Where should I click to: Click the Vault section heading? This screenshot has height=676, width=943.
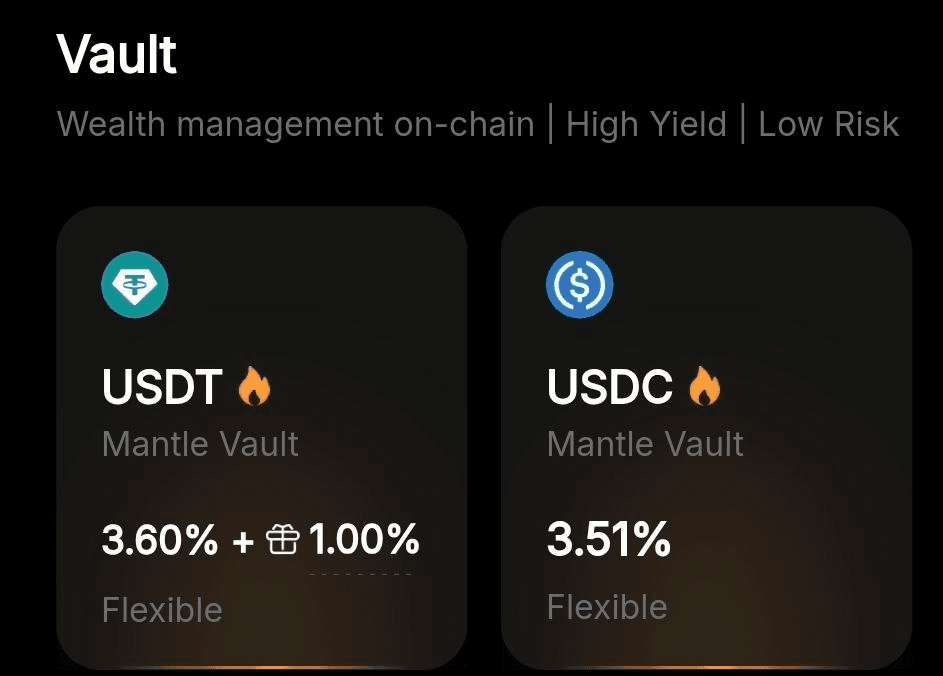tap(117, 54)
